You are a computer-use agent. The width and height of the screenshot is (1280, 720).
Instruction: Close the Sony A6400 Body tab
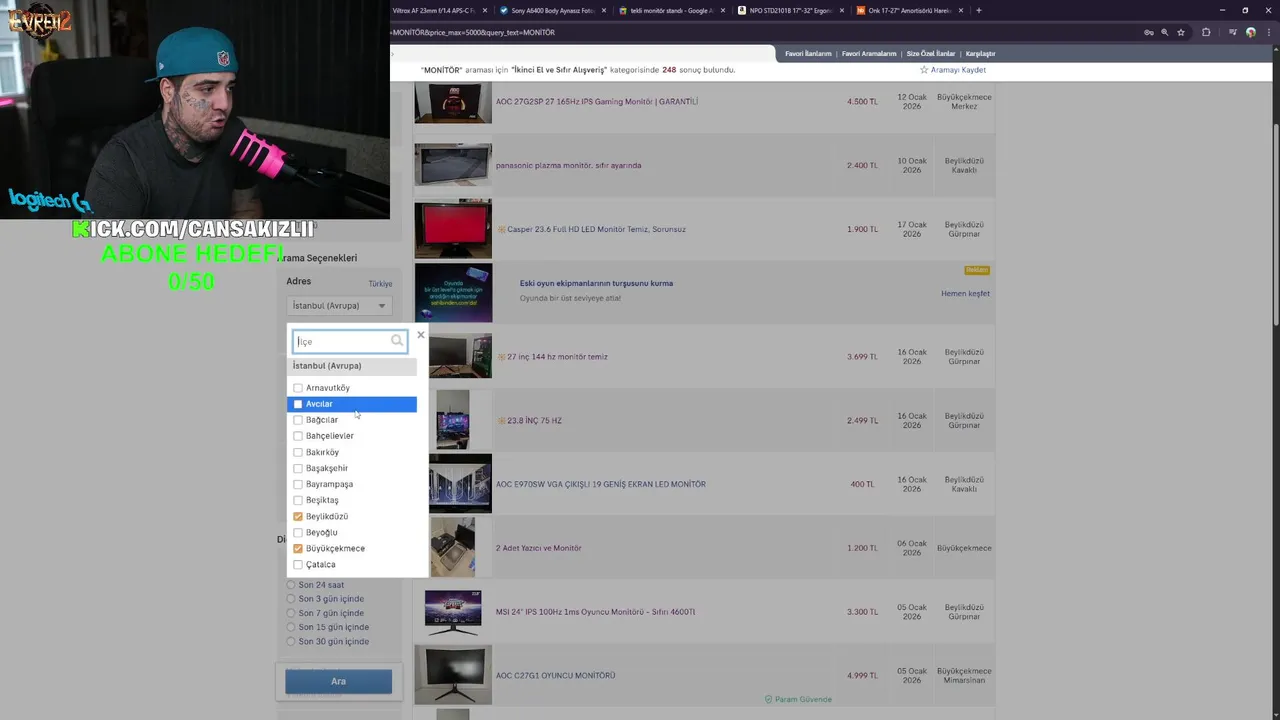pyautogui.click(x=603, y=10)
